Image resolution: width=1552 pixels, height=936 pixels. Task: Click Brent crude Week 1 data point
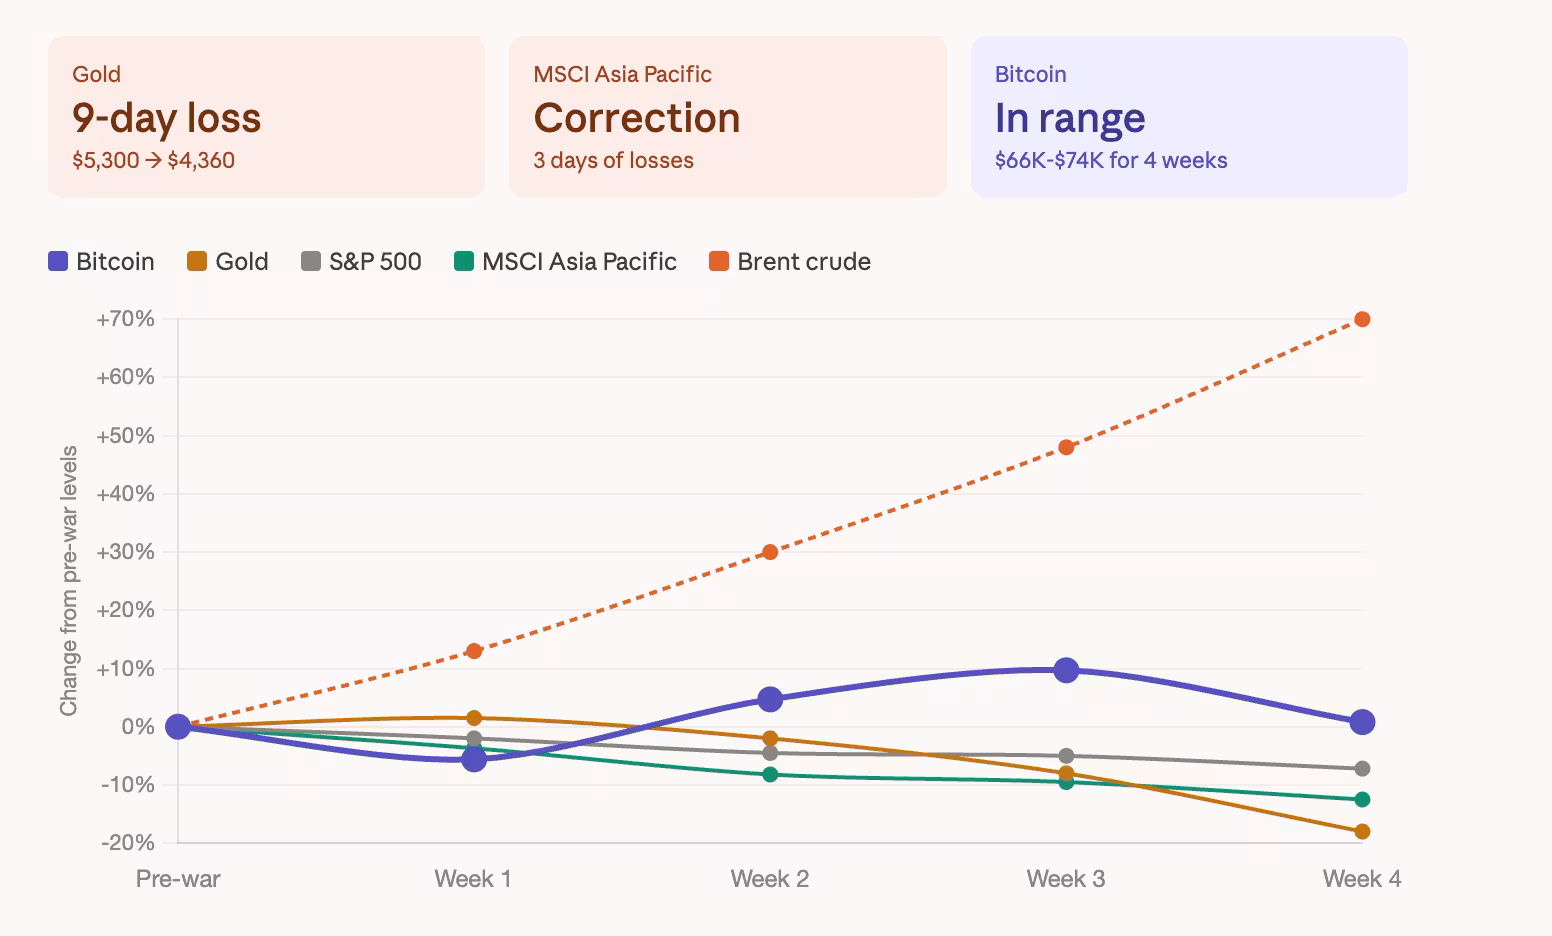474,651
